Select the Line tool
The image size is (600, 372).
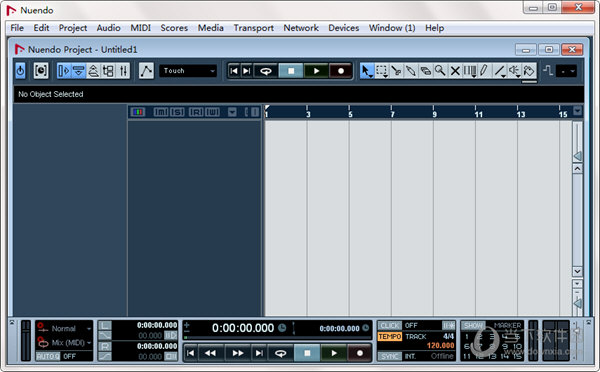tap(499, 71)
